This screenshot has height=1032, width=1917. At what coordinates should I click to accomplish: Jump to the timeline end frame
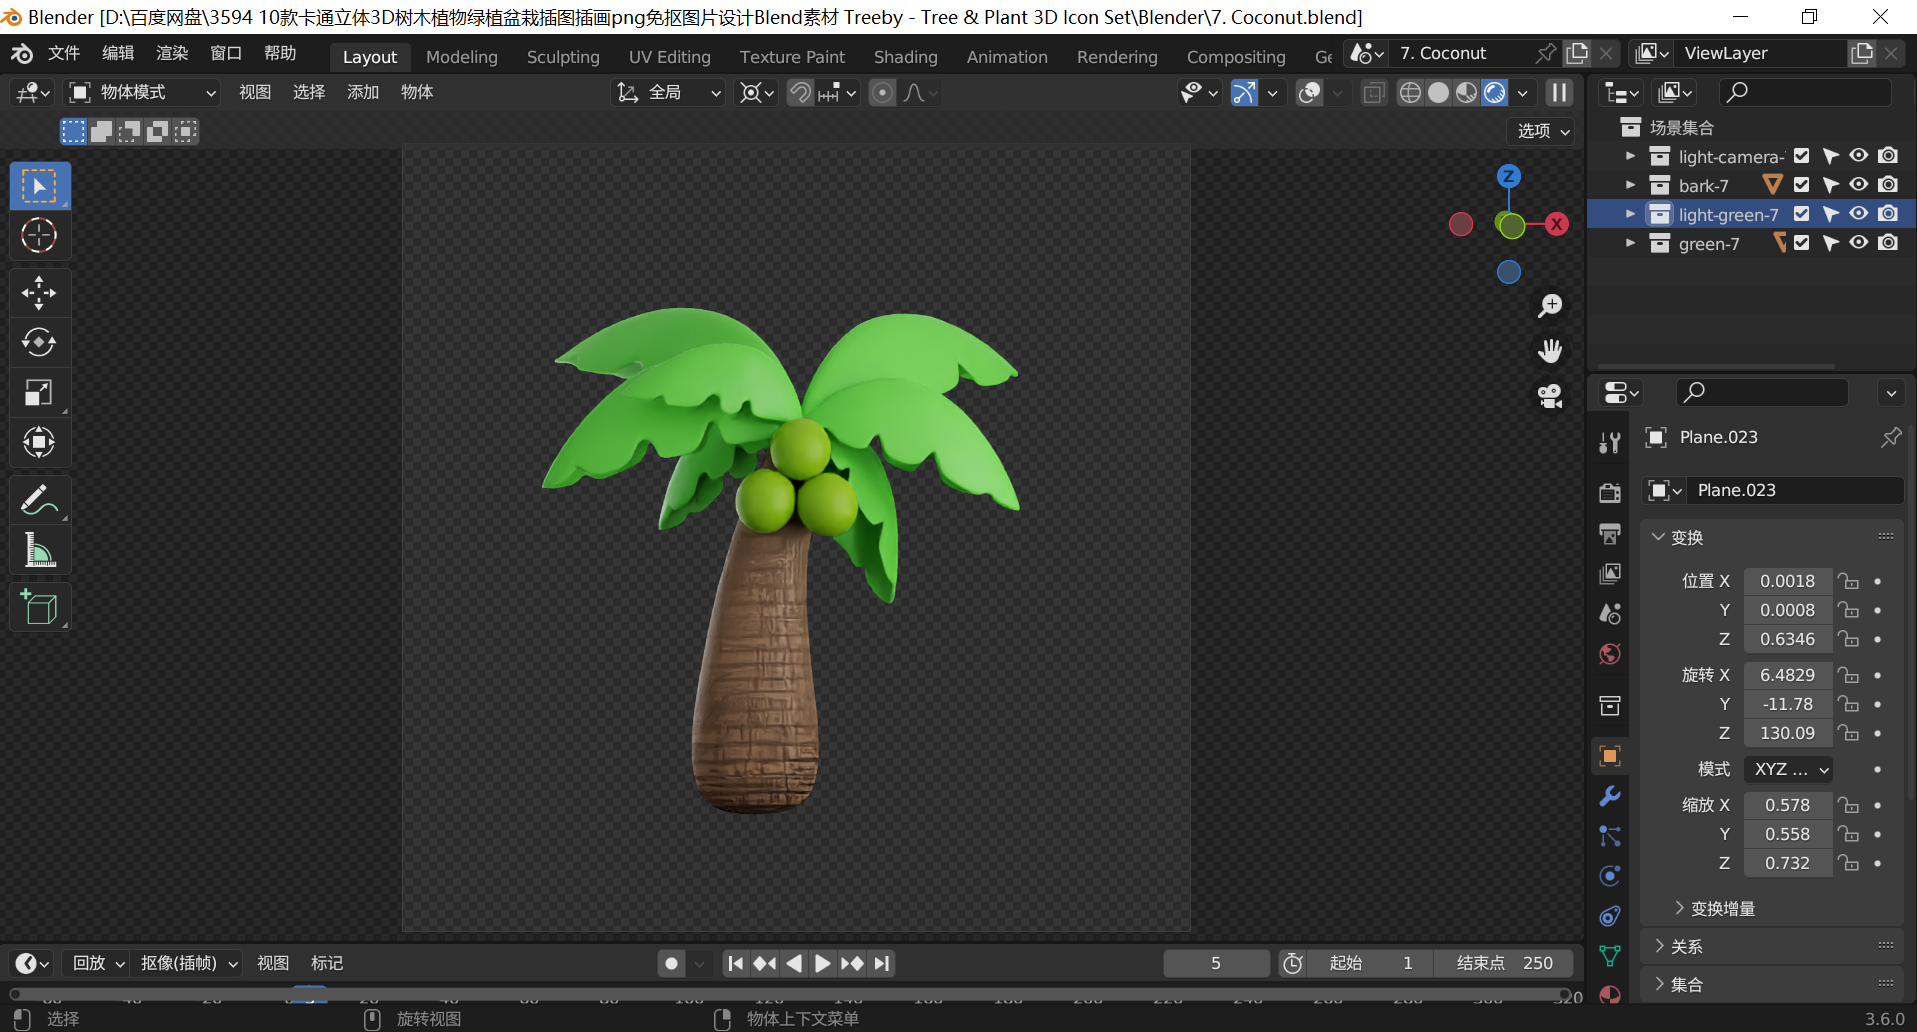pos(881,963)
